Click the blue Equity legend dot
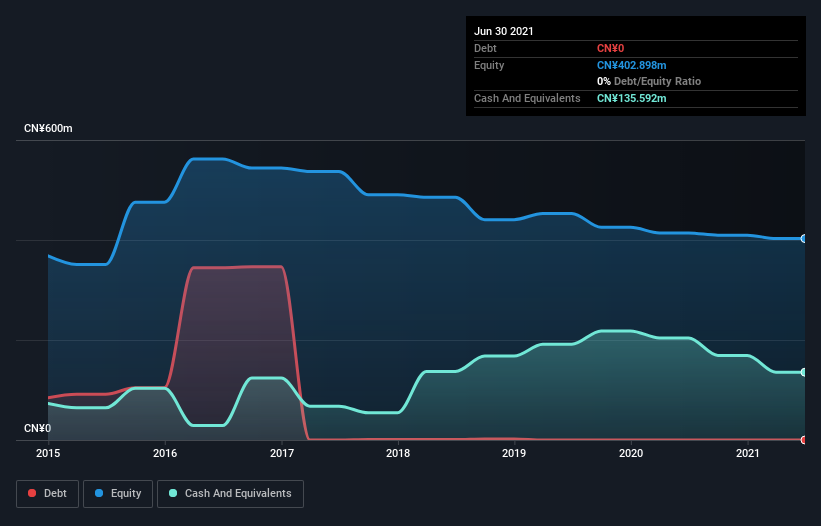The height and width of the screenshot is (526, 821). tap(99, 493)
